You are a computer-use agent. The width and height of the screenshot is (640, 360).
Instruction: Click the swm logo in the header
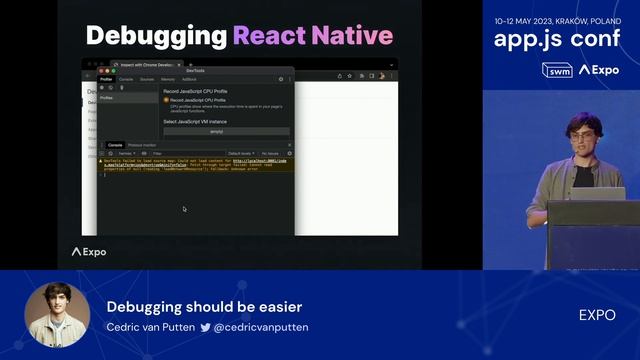click(x=557, y=70)
